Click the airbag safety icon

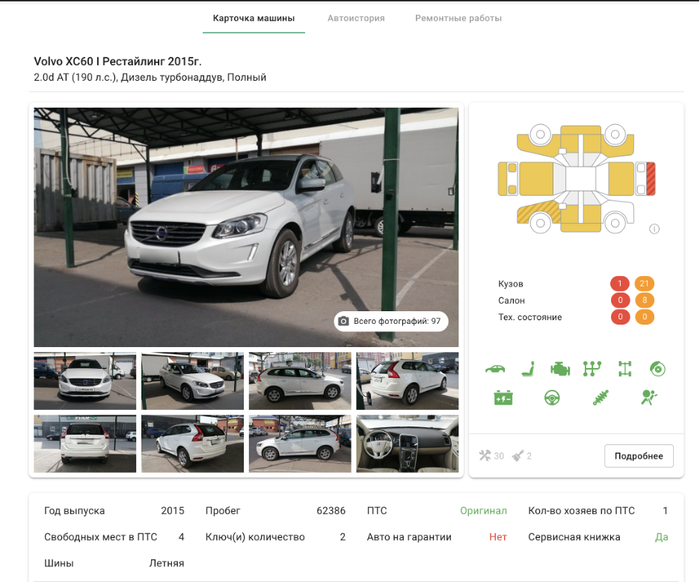click(x=649, y=397)
